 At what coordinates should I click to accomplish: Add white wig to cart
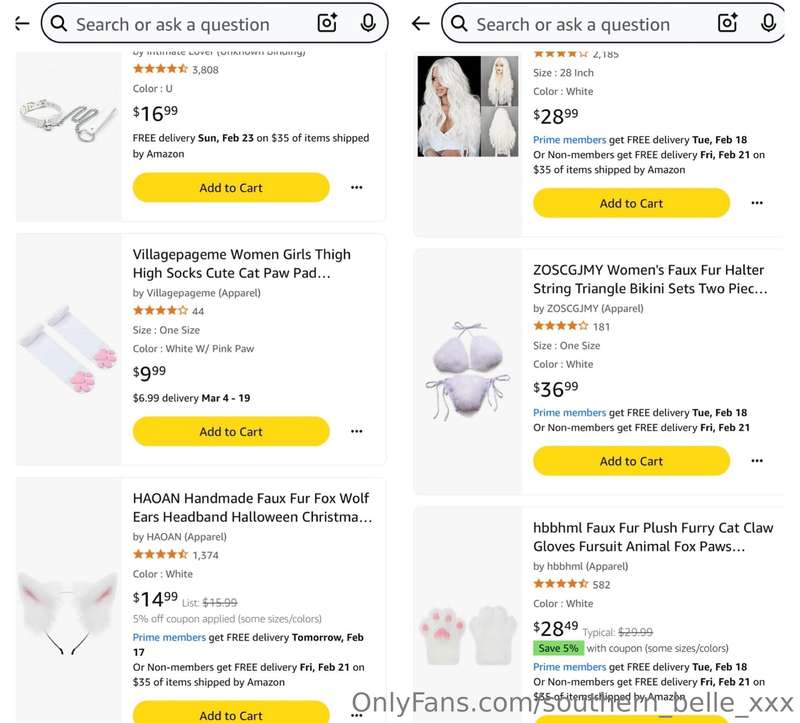click(x=632, y=203)
